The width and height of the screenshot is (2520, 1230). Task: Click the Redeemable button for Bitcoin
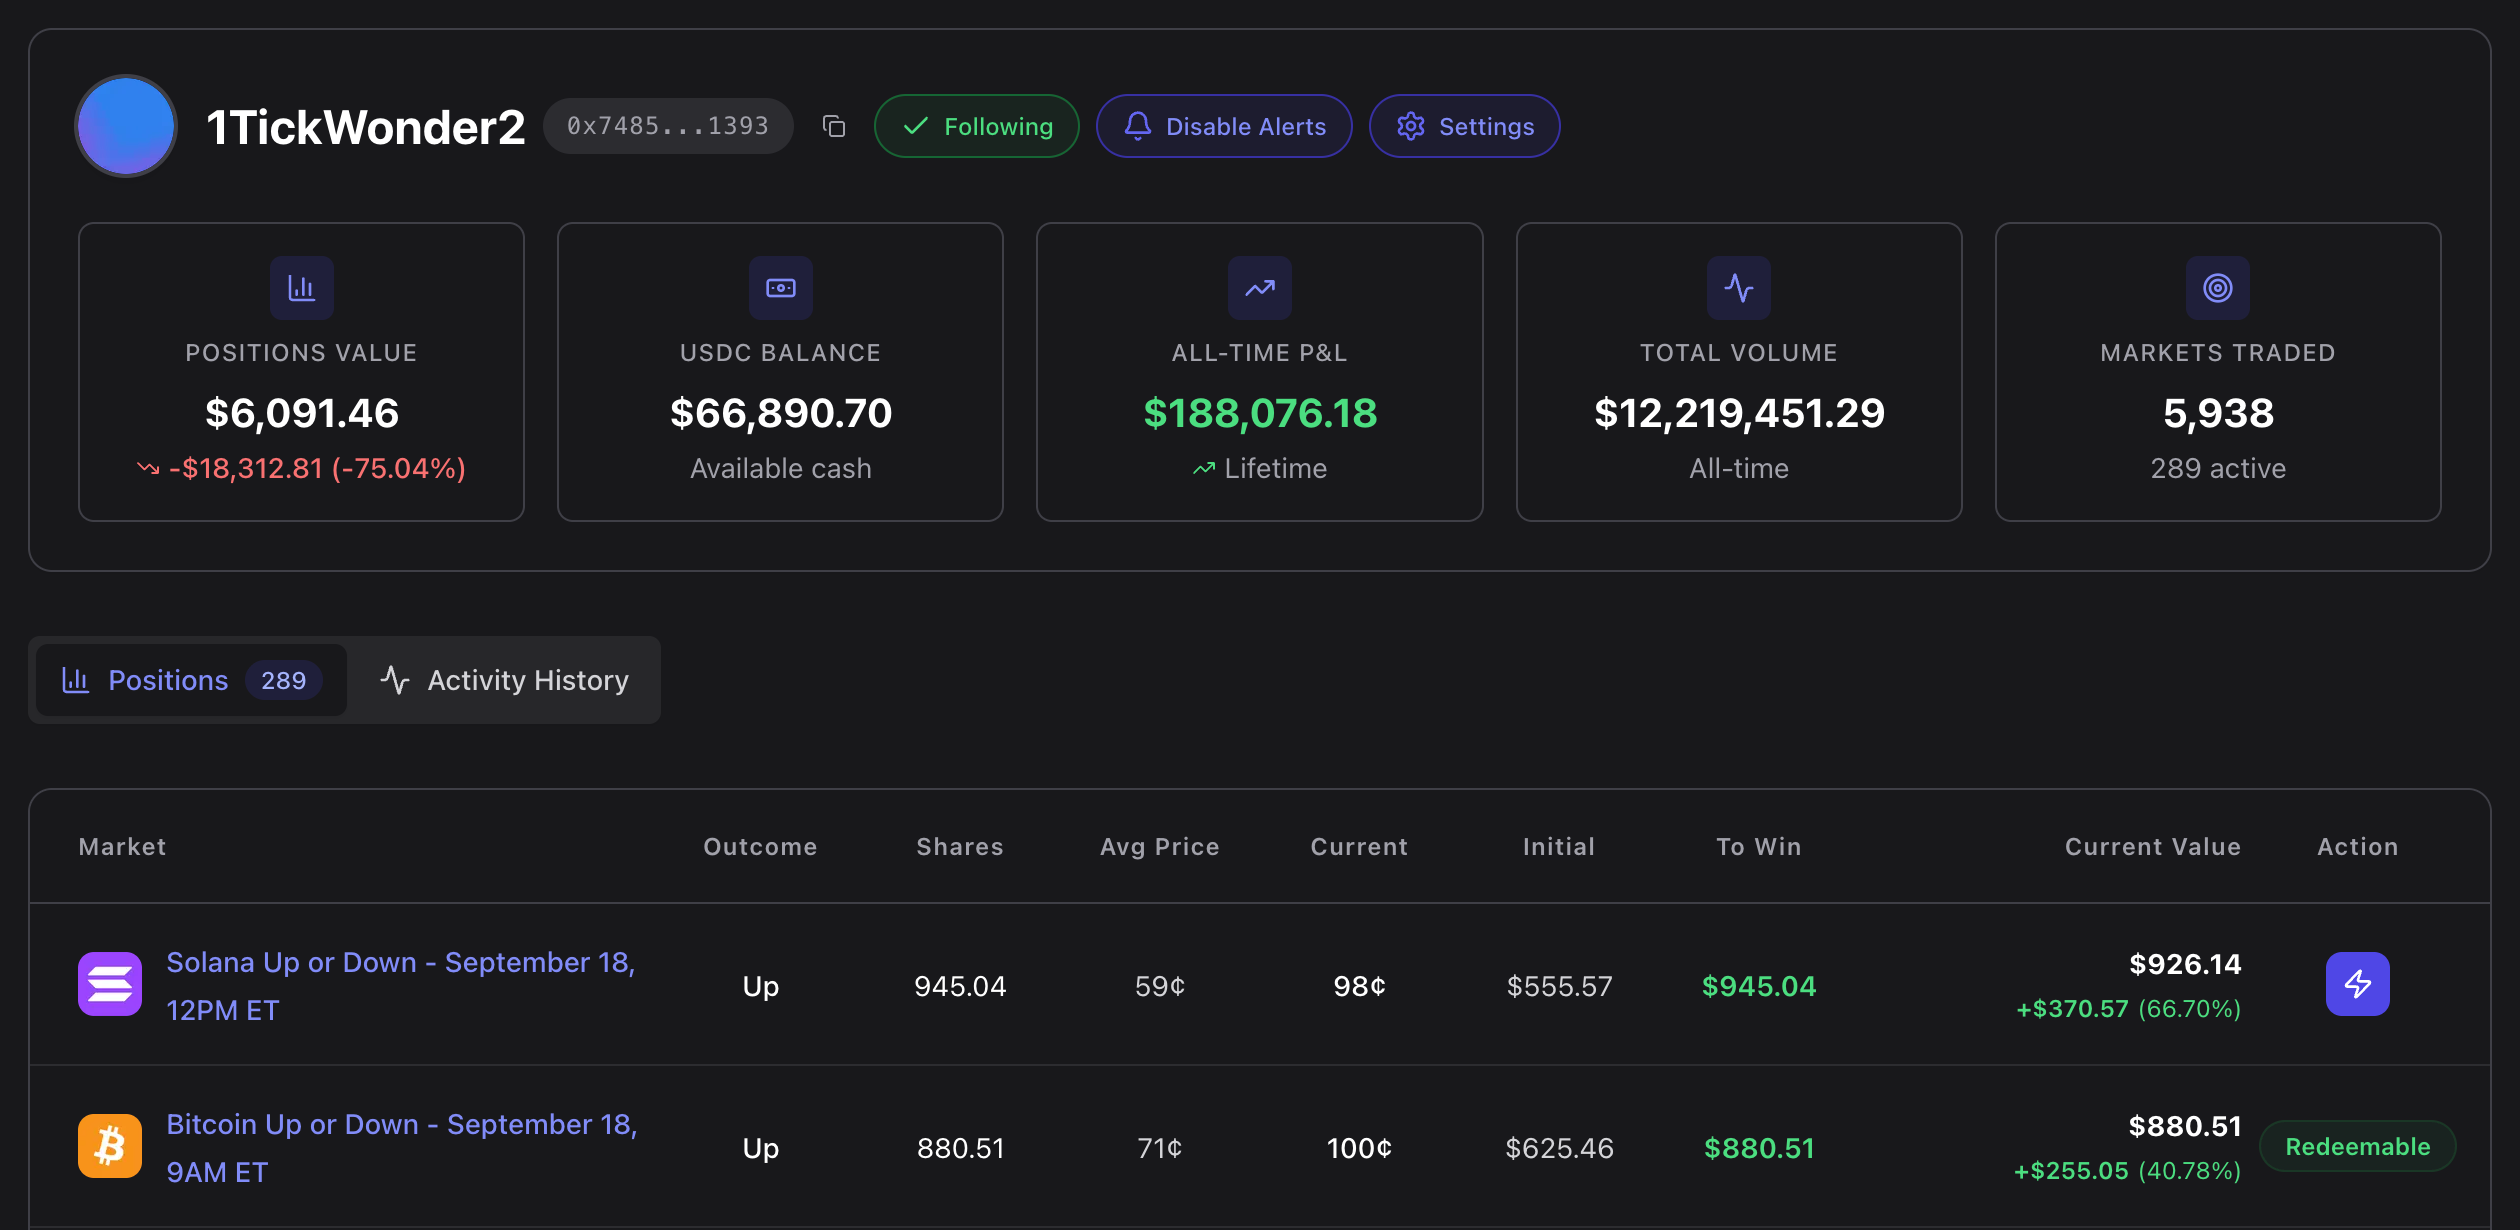point(2357,1146)
